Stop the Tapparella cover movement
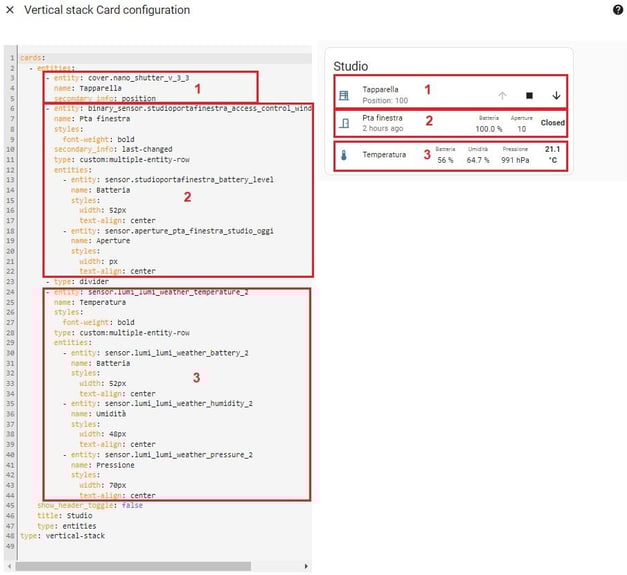This screenshot has width=627, height=575. coord(529,96)
